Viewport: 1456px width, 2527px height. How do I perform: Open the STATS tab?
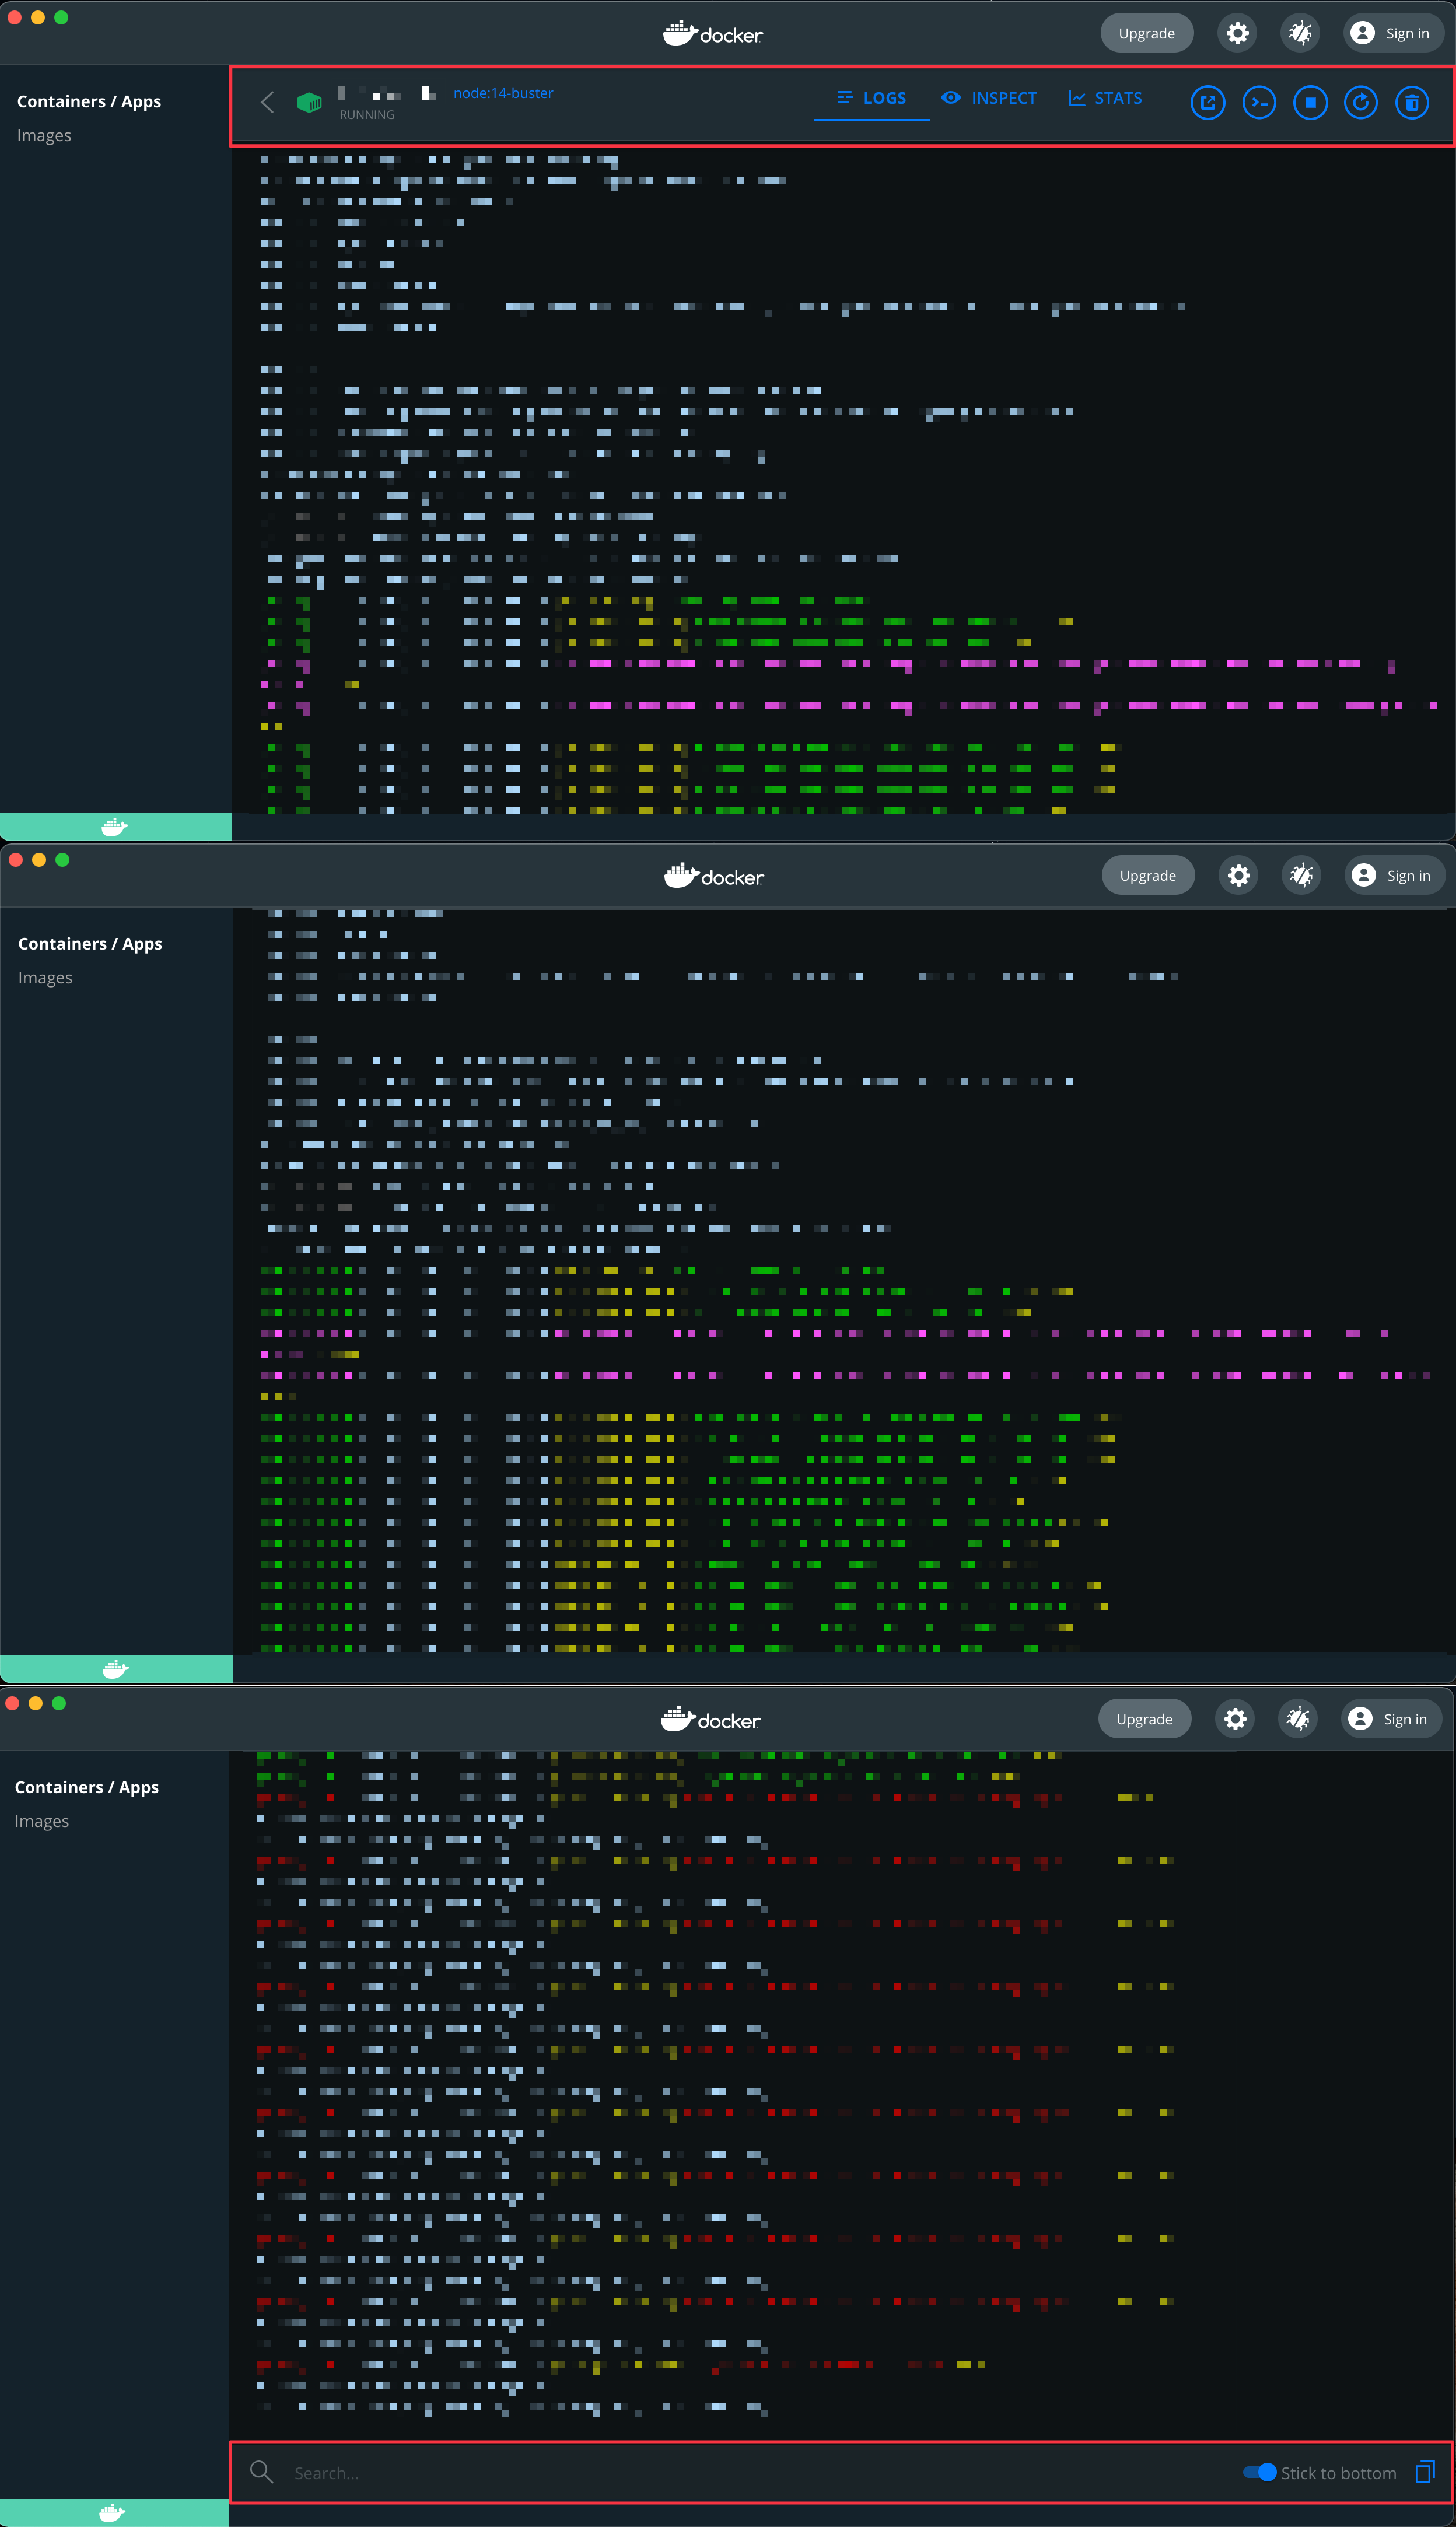(x=1105, y=98)
